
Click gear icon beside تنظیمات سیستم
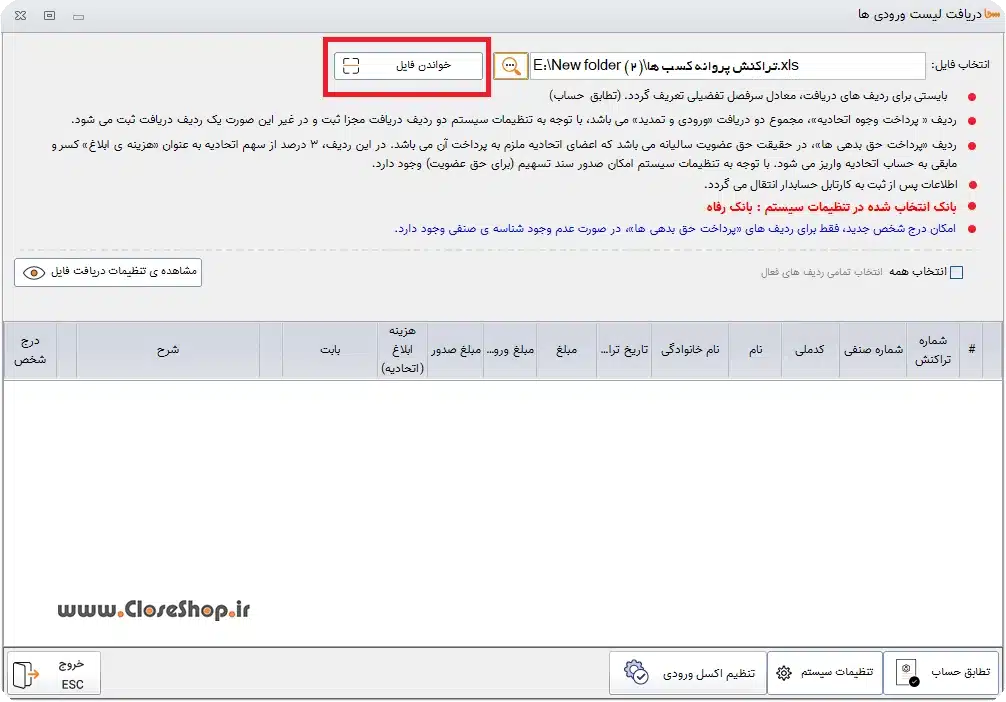pyautogui.click(x=783, y=672)
